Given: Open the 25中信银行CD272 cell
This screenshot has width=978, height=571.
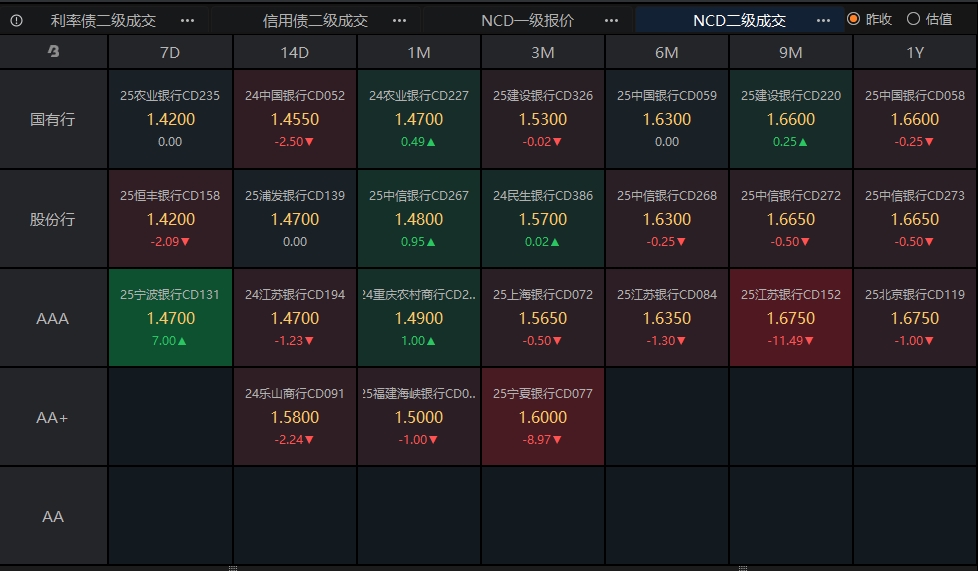Looking at the screenshot, I should pos(791,219).
